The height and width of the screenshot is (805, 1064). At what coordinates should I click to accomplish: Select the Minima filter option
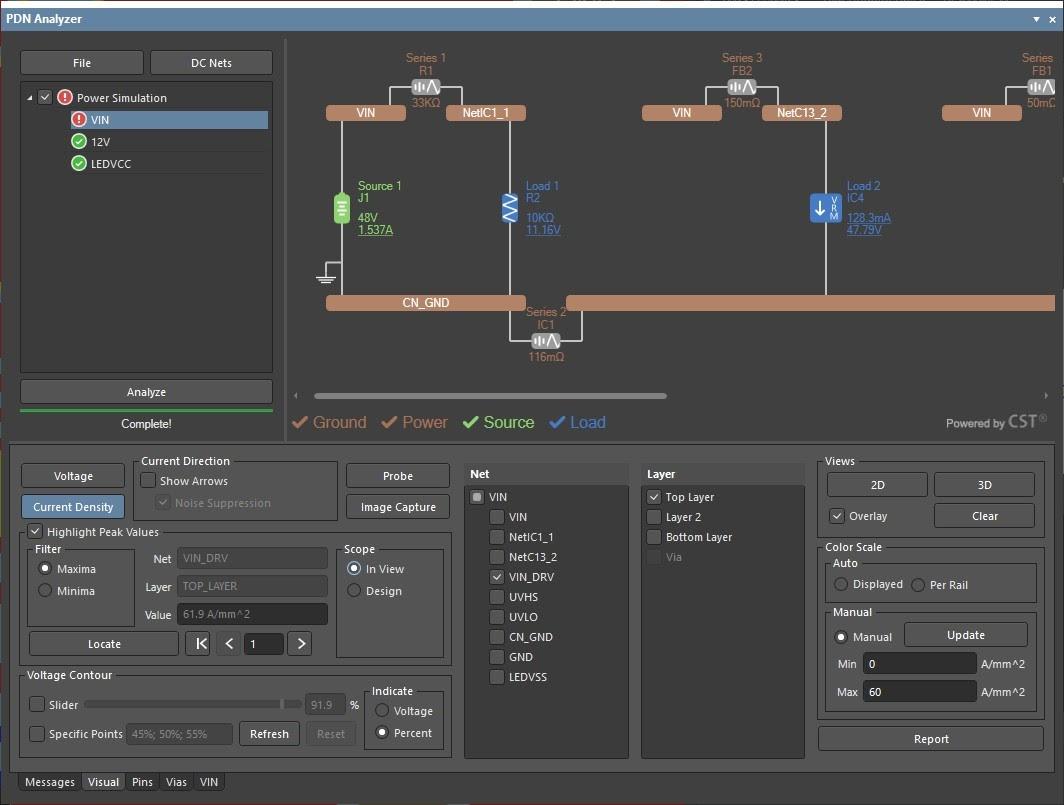click(45, 591)
